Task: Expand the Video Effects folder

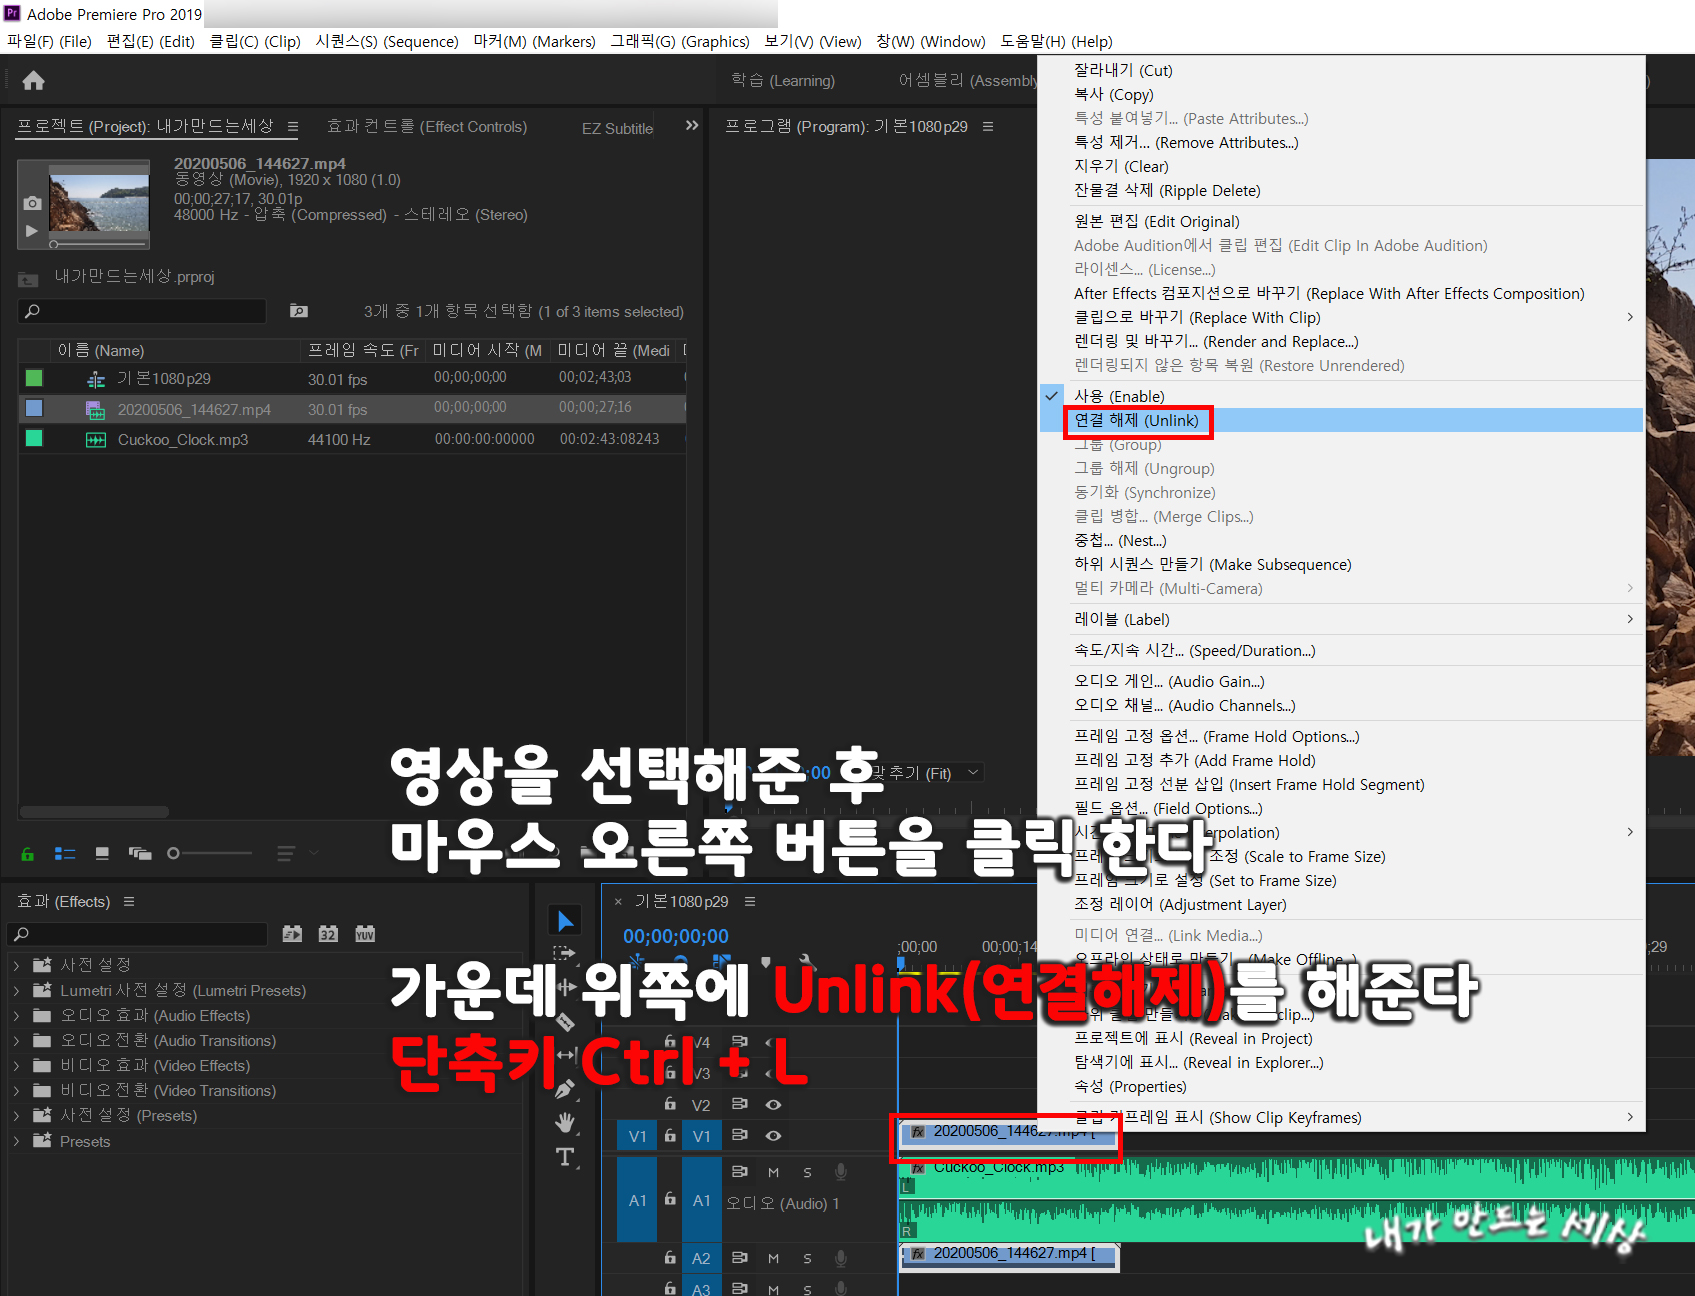Action: tap(16, 1066)
